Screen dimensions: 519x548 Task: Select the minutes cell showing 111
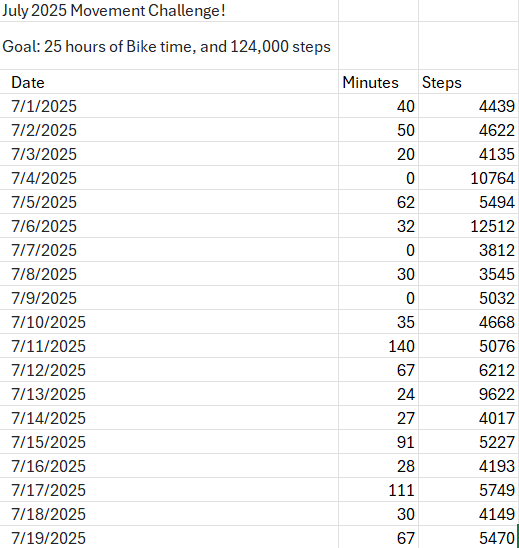[x=379, y=490]
